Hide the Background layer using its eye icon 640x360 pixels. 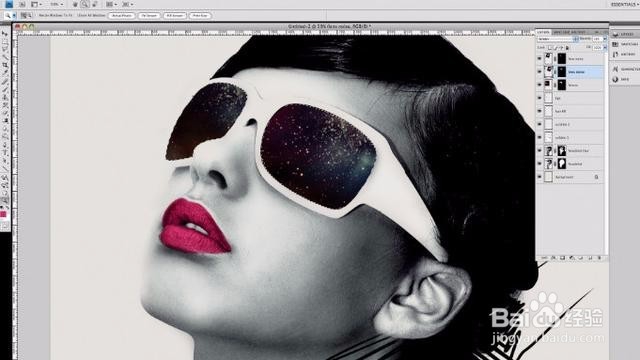coord(540,177)
